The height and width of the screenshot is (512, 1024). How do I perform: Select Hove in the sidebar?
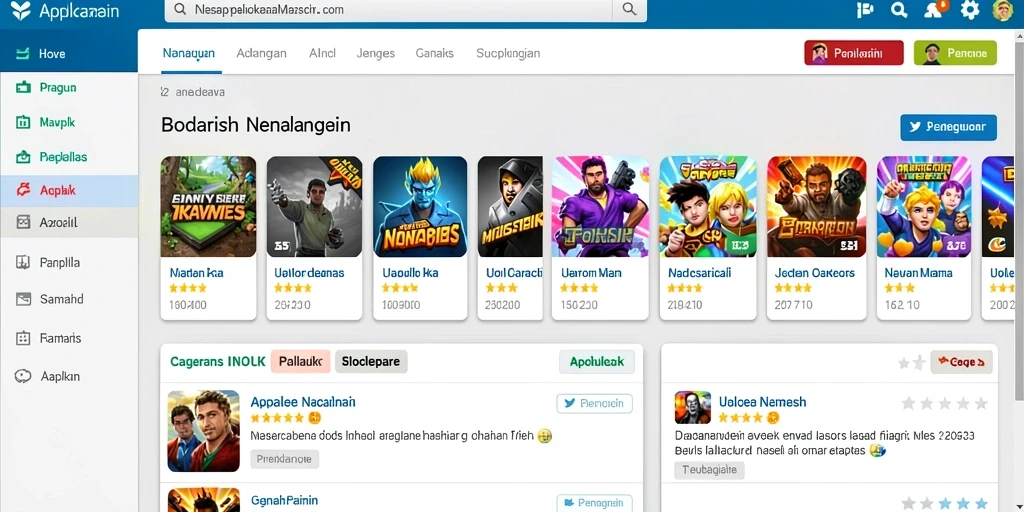click(x=69, y=54)
